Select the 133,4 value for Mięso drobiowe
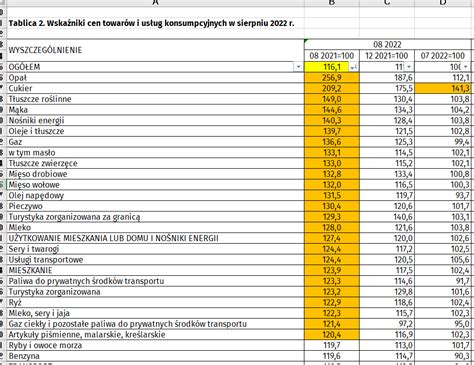The height and width of the screenshot is (365, 474). click(x=387, y=174)
